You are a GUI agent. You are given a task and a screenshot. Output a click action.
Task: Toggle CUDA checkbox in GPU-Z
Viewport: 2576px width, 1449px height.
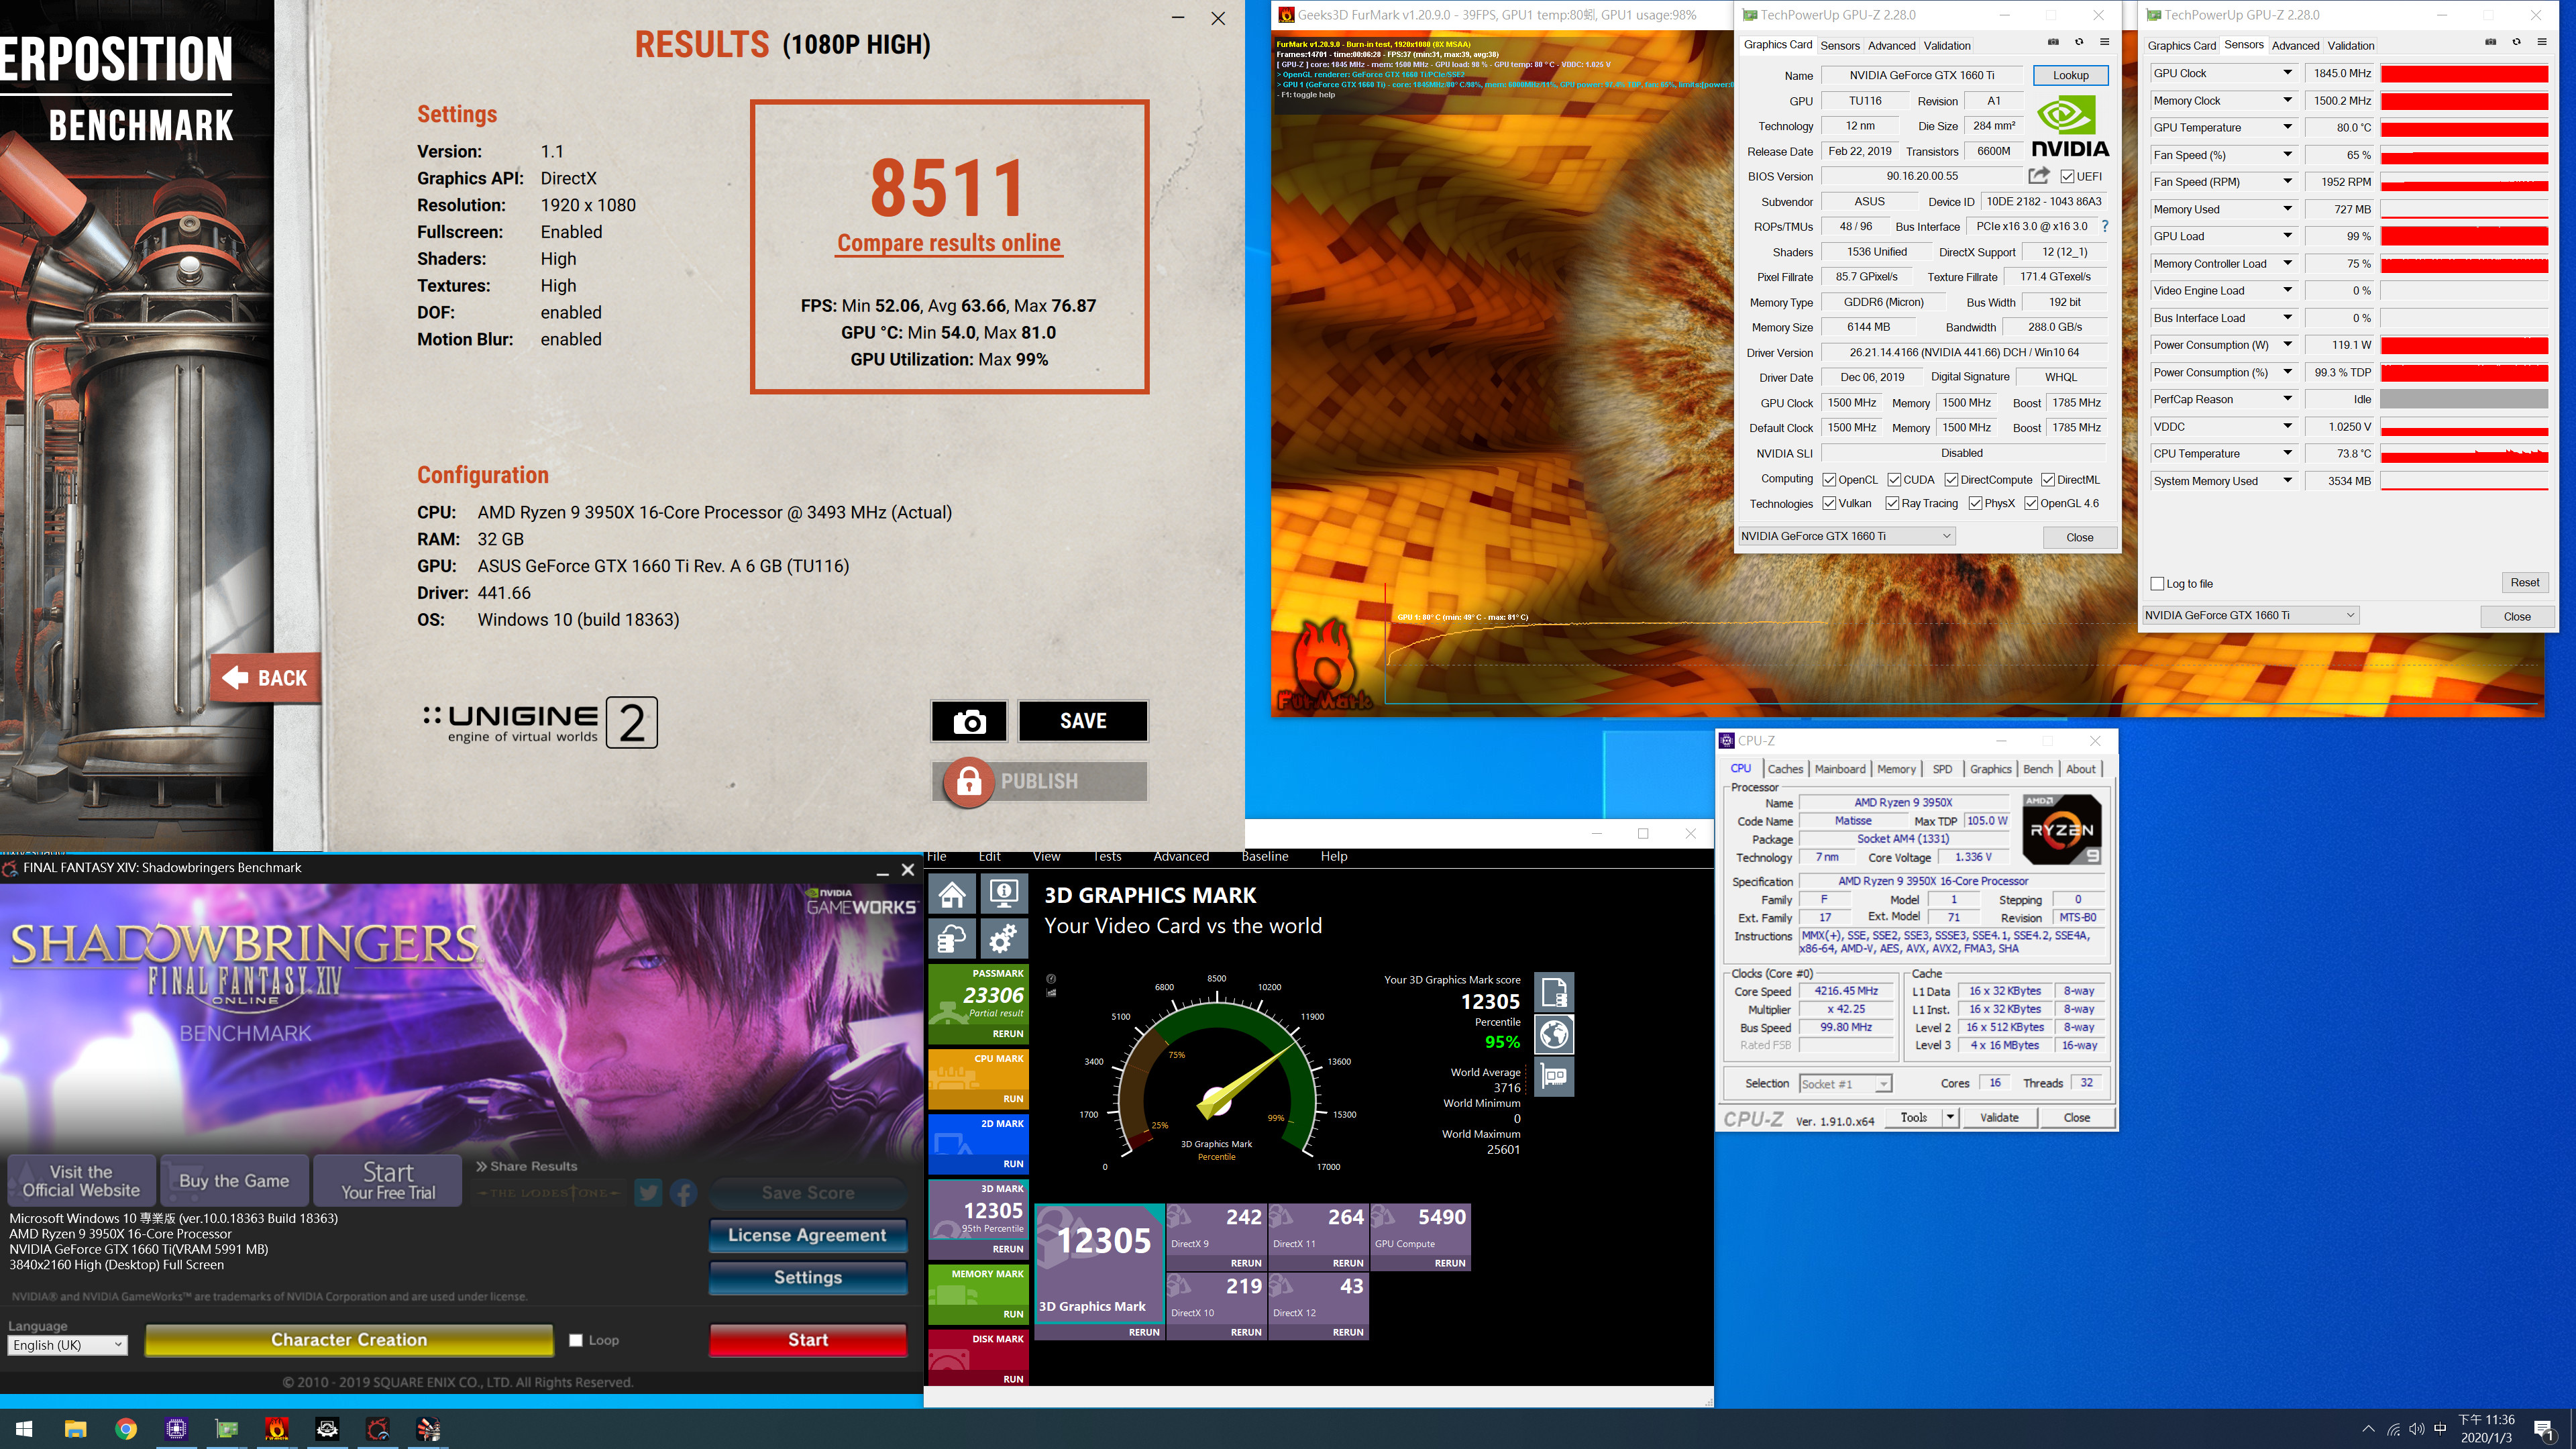tap(1894, 480)
